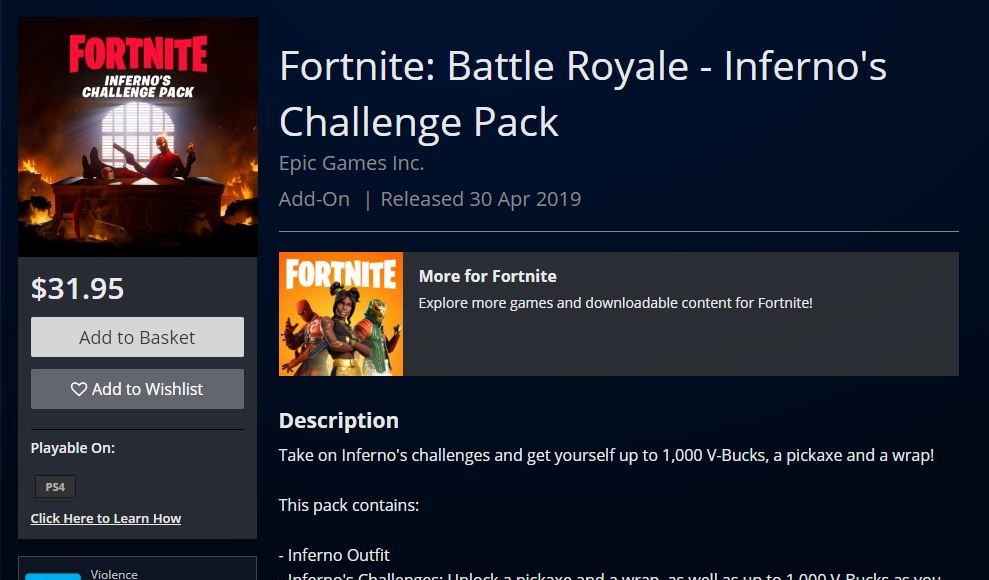Click the Explore more games banner text

click(615, 302)
